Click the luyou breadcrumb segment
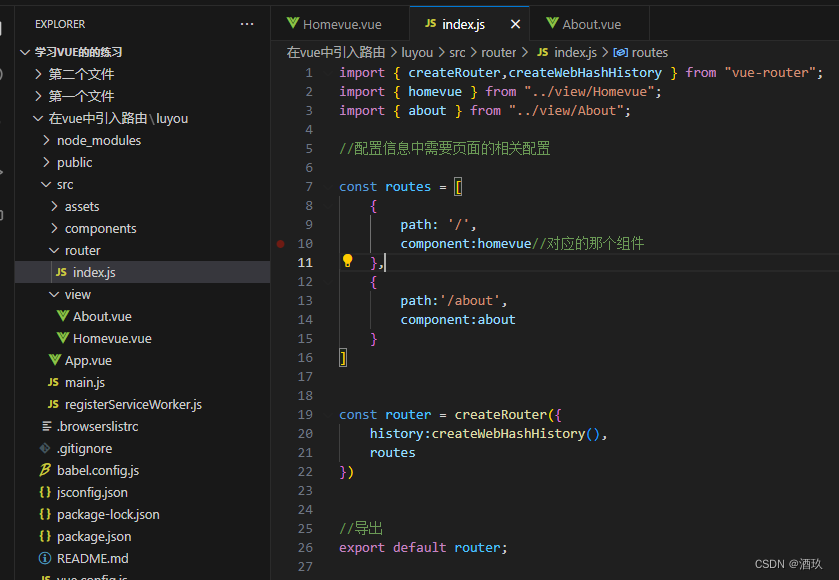This screenshot has width=839, height=580. 417,52
